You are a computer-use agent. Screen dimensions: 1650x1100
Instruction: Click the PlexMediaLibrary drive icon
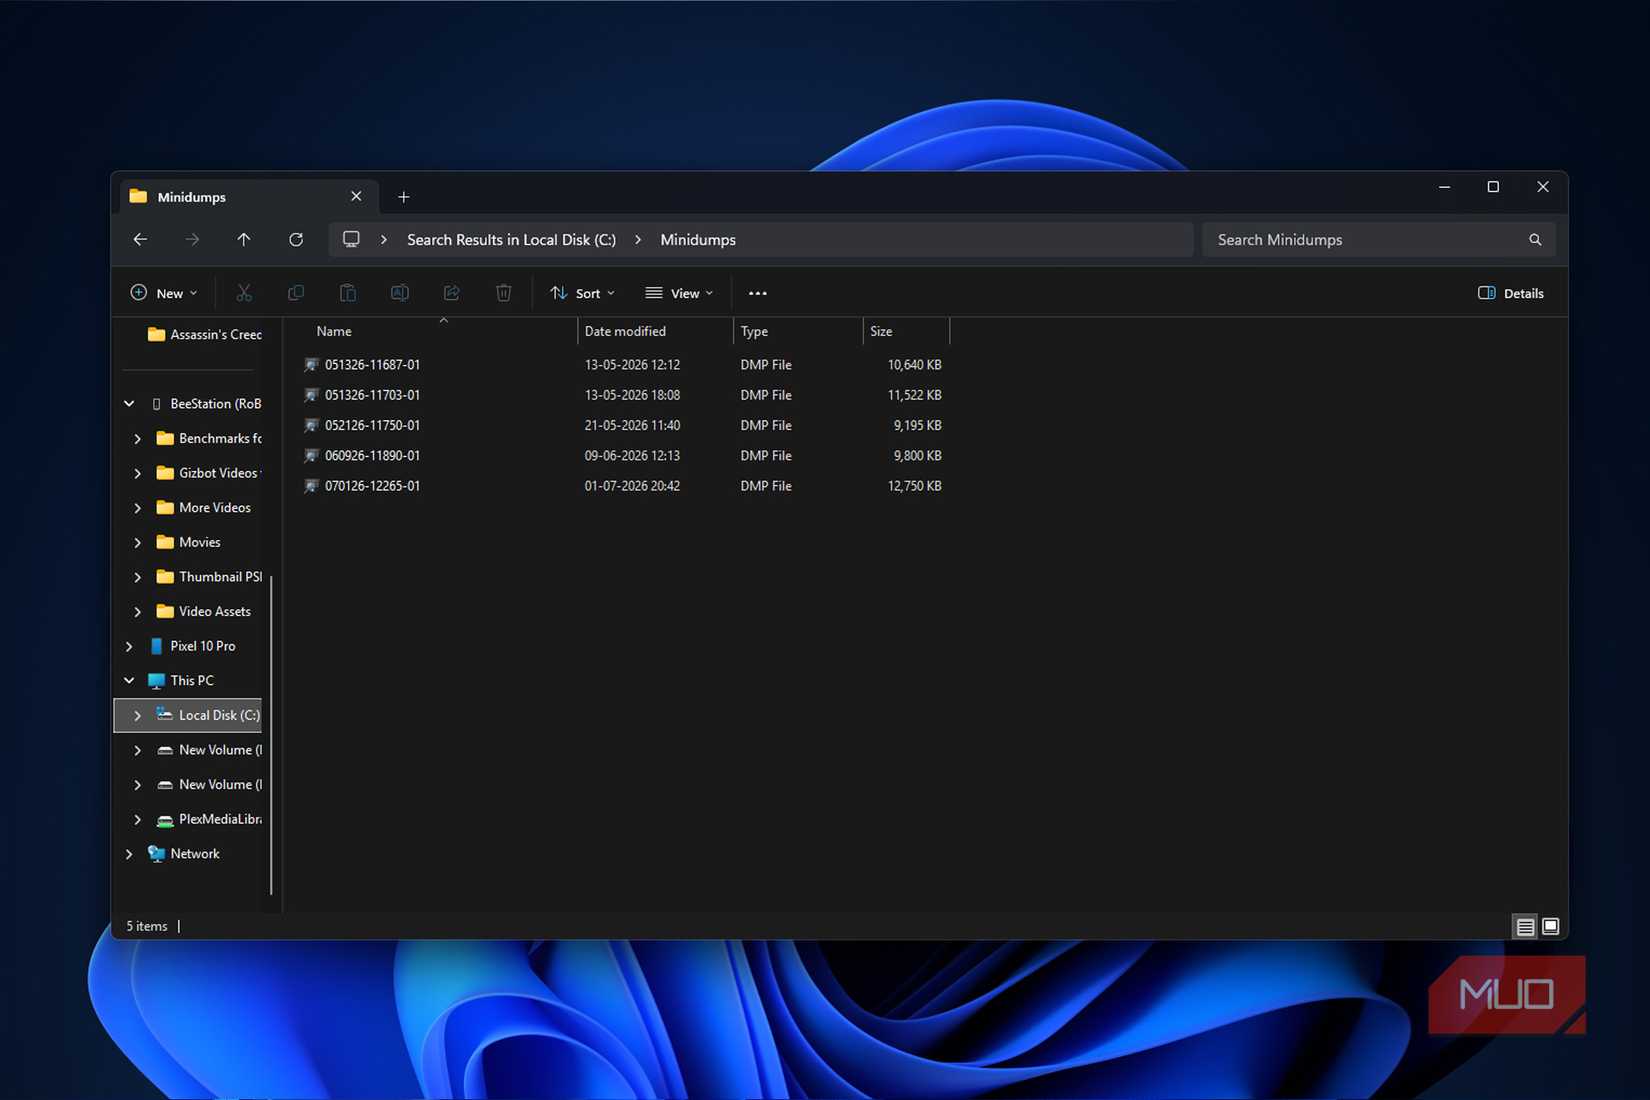pos(165,820)
